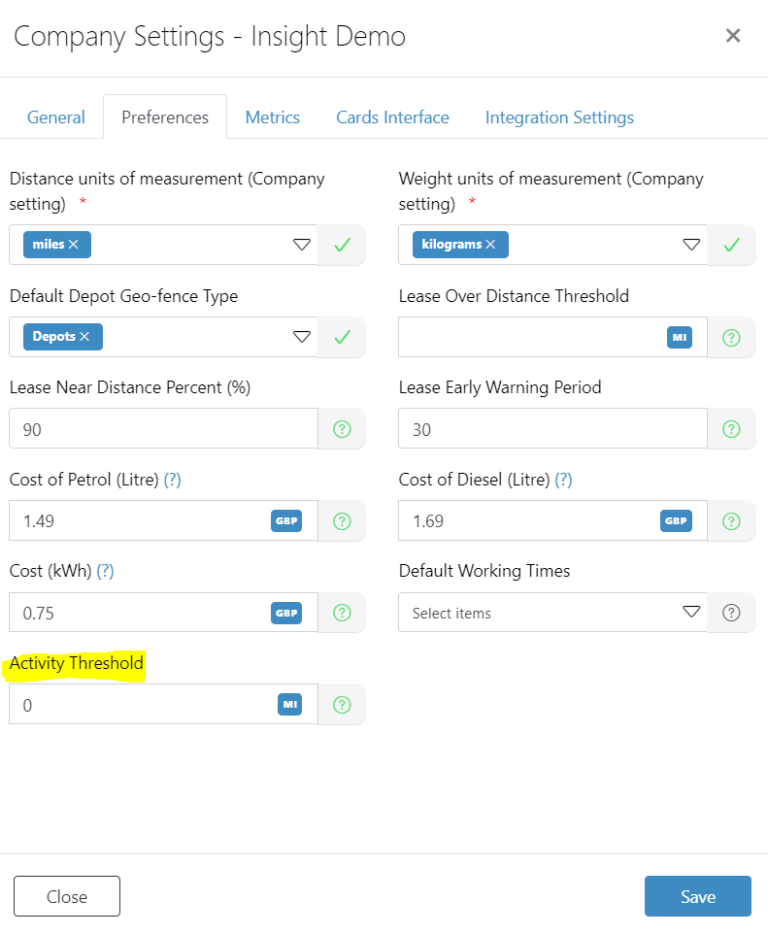Click the help icon for Lease Over Distance Threshold
Image resolution: width=768 pixels, height=934 pixels.
coord(731,337)
